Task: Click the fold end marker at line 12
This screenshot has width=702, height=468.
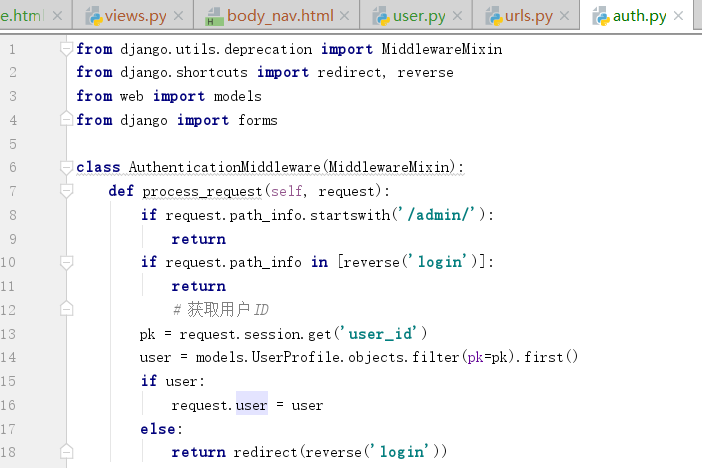Action: pyautogui.click(x=66, y=309)
